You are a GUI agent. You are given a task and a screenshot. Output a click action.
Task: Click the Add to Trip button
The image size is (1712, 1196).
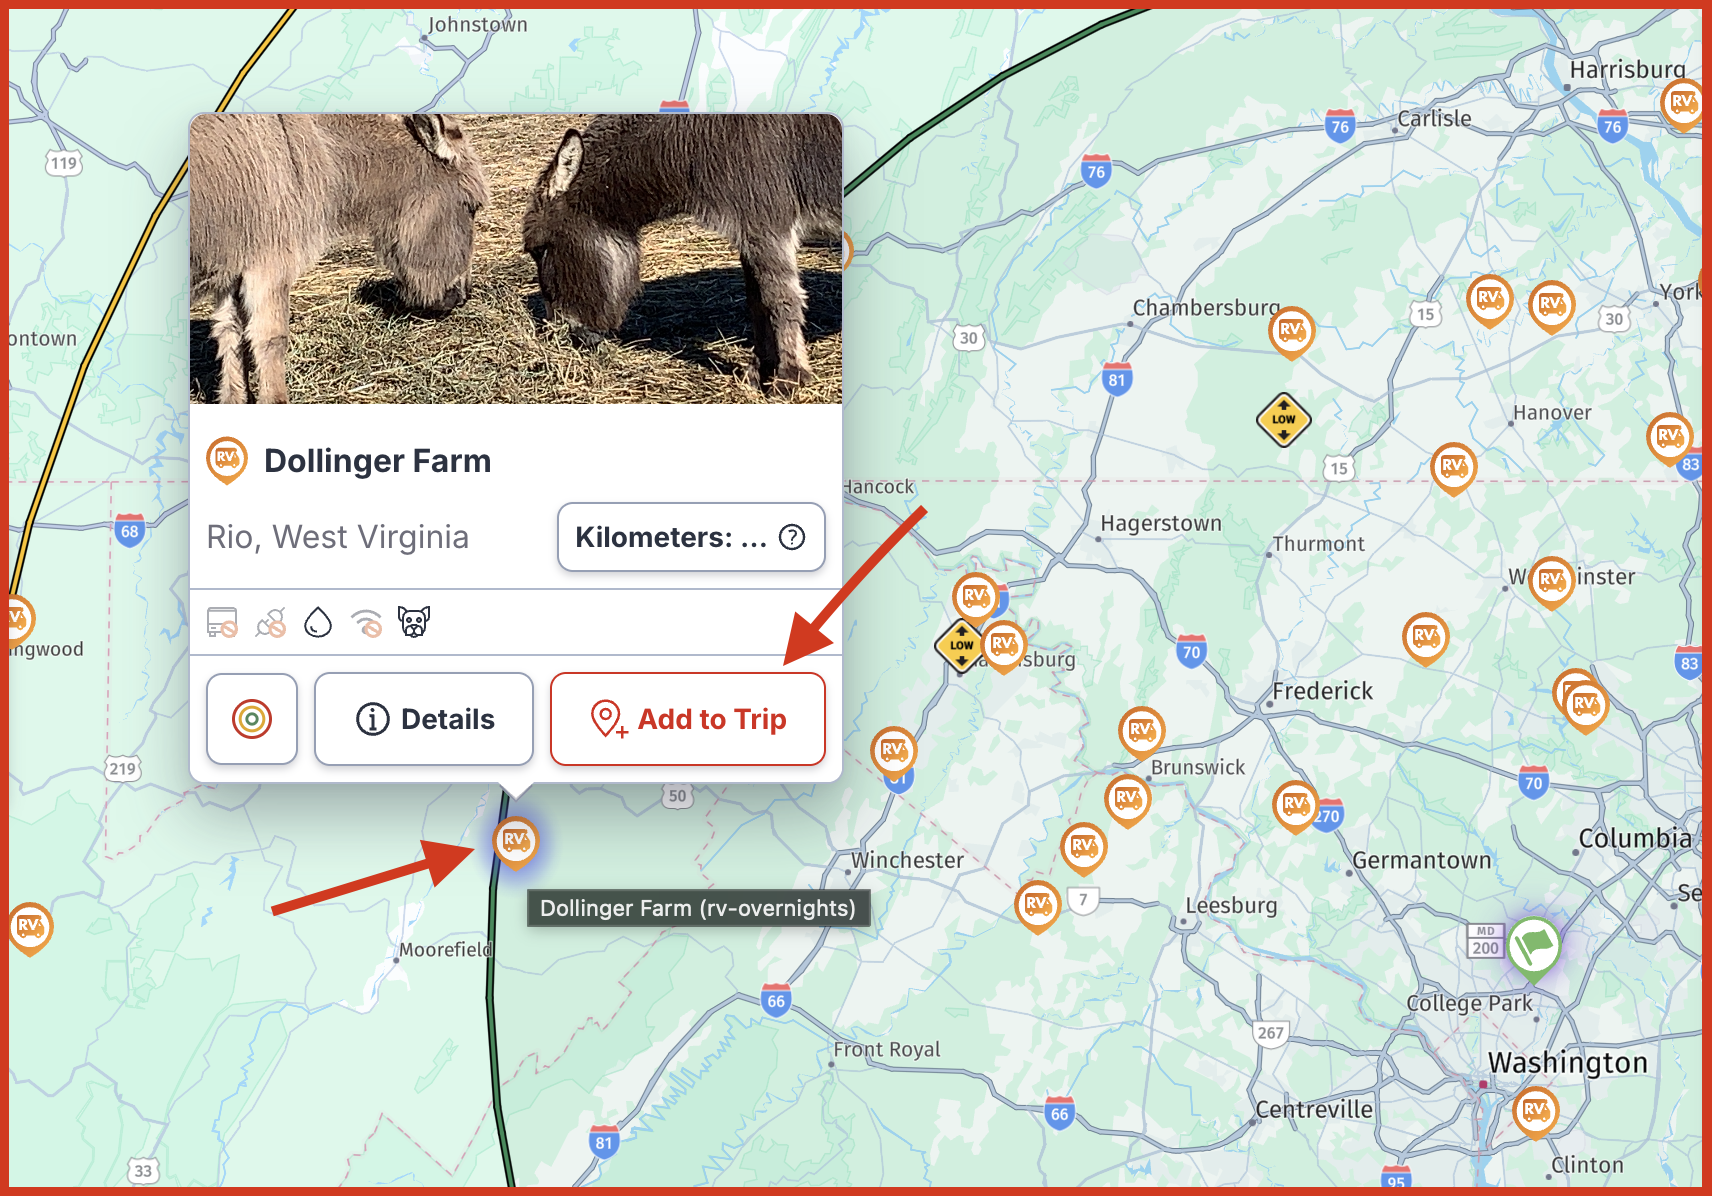688,719
